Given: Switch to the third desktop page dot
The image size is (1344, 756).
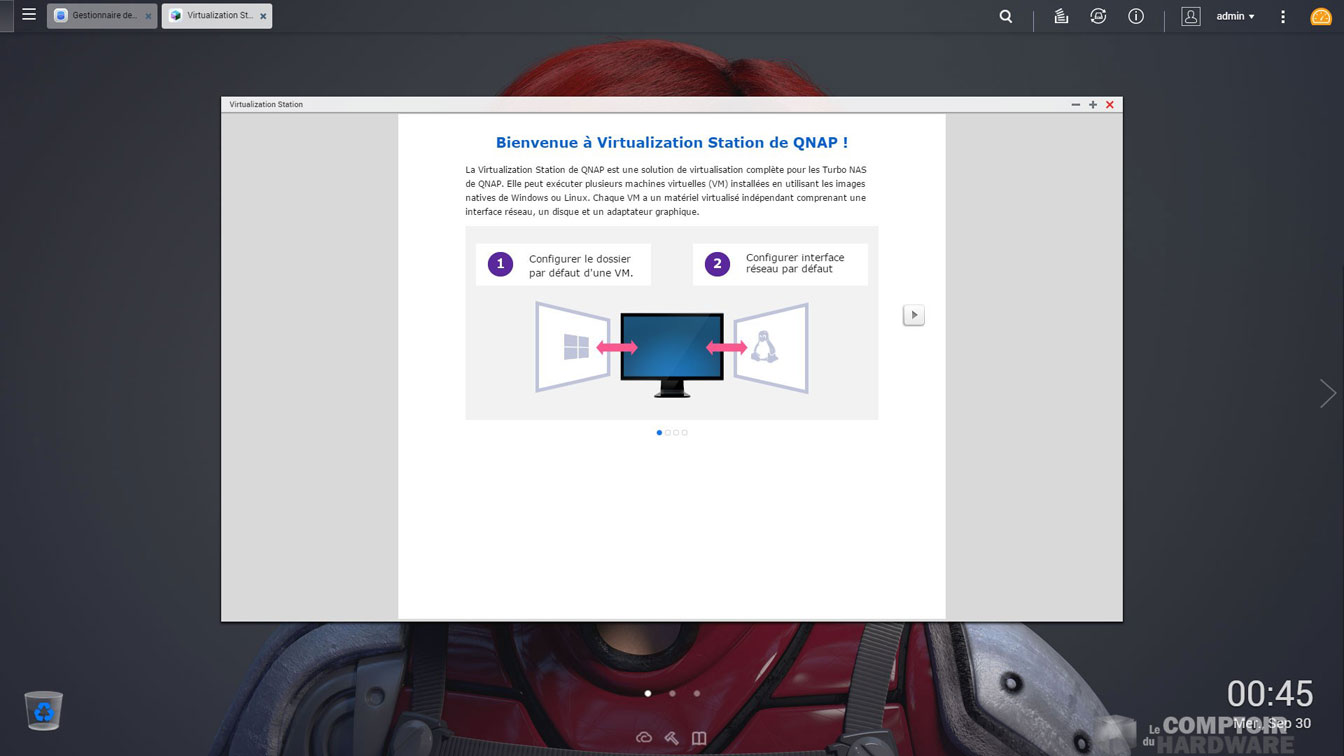Looking at the screenshot, I should (x=697, y=693).
